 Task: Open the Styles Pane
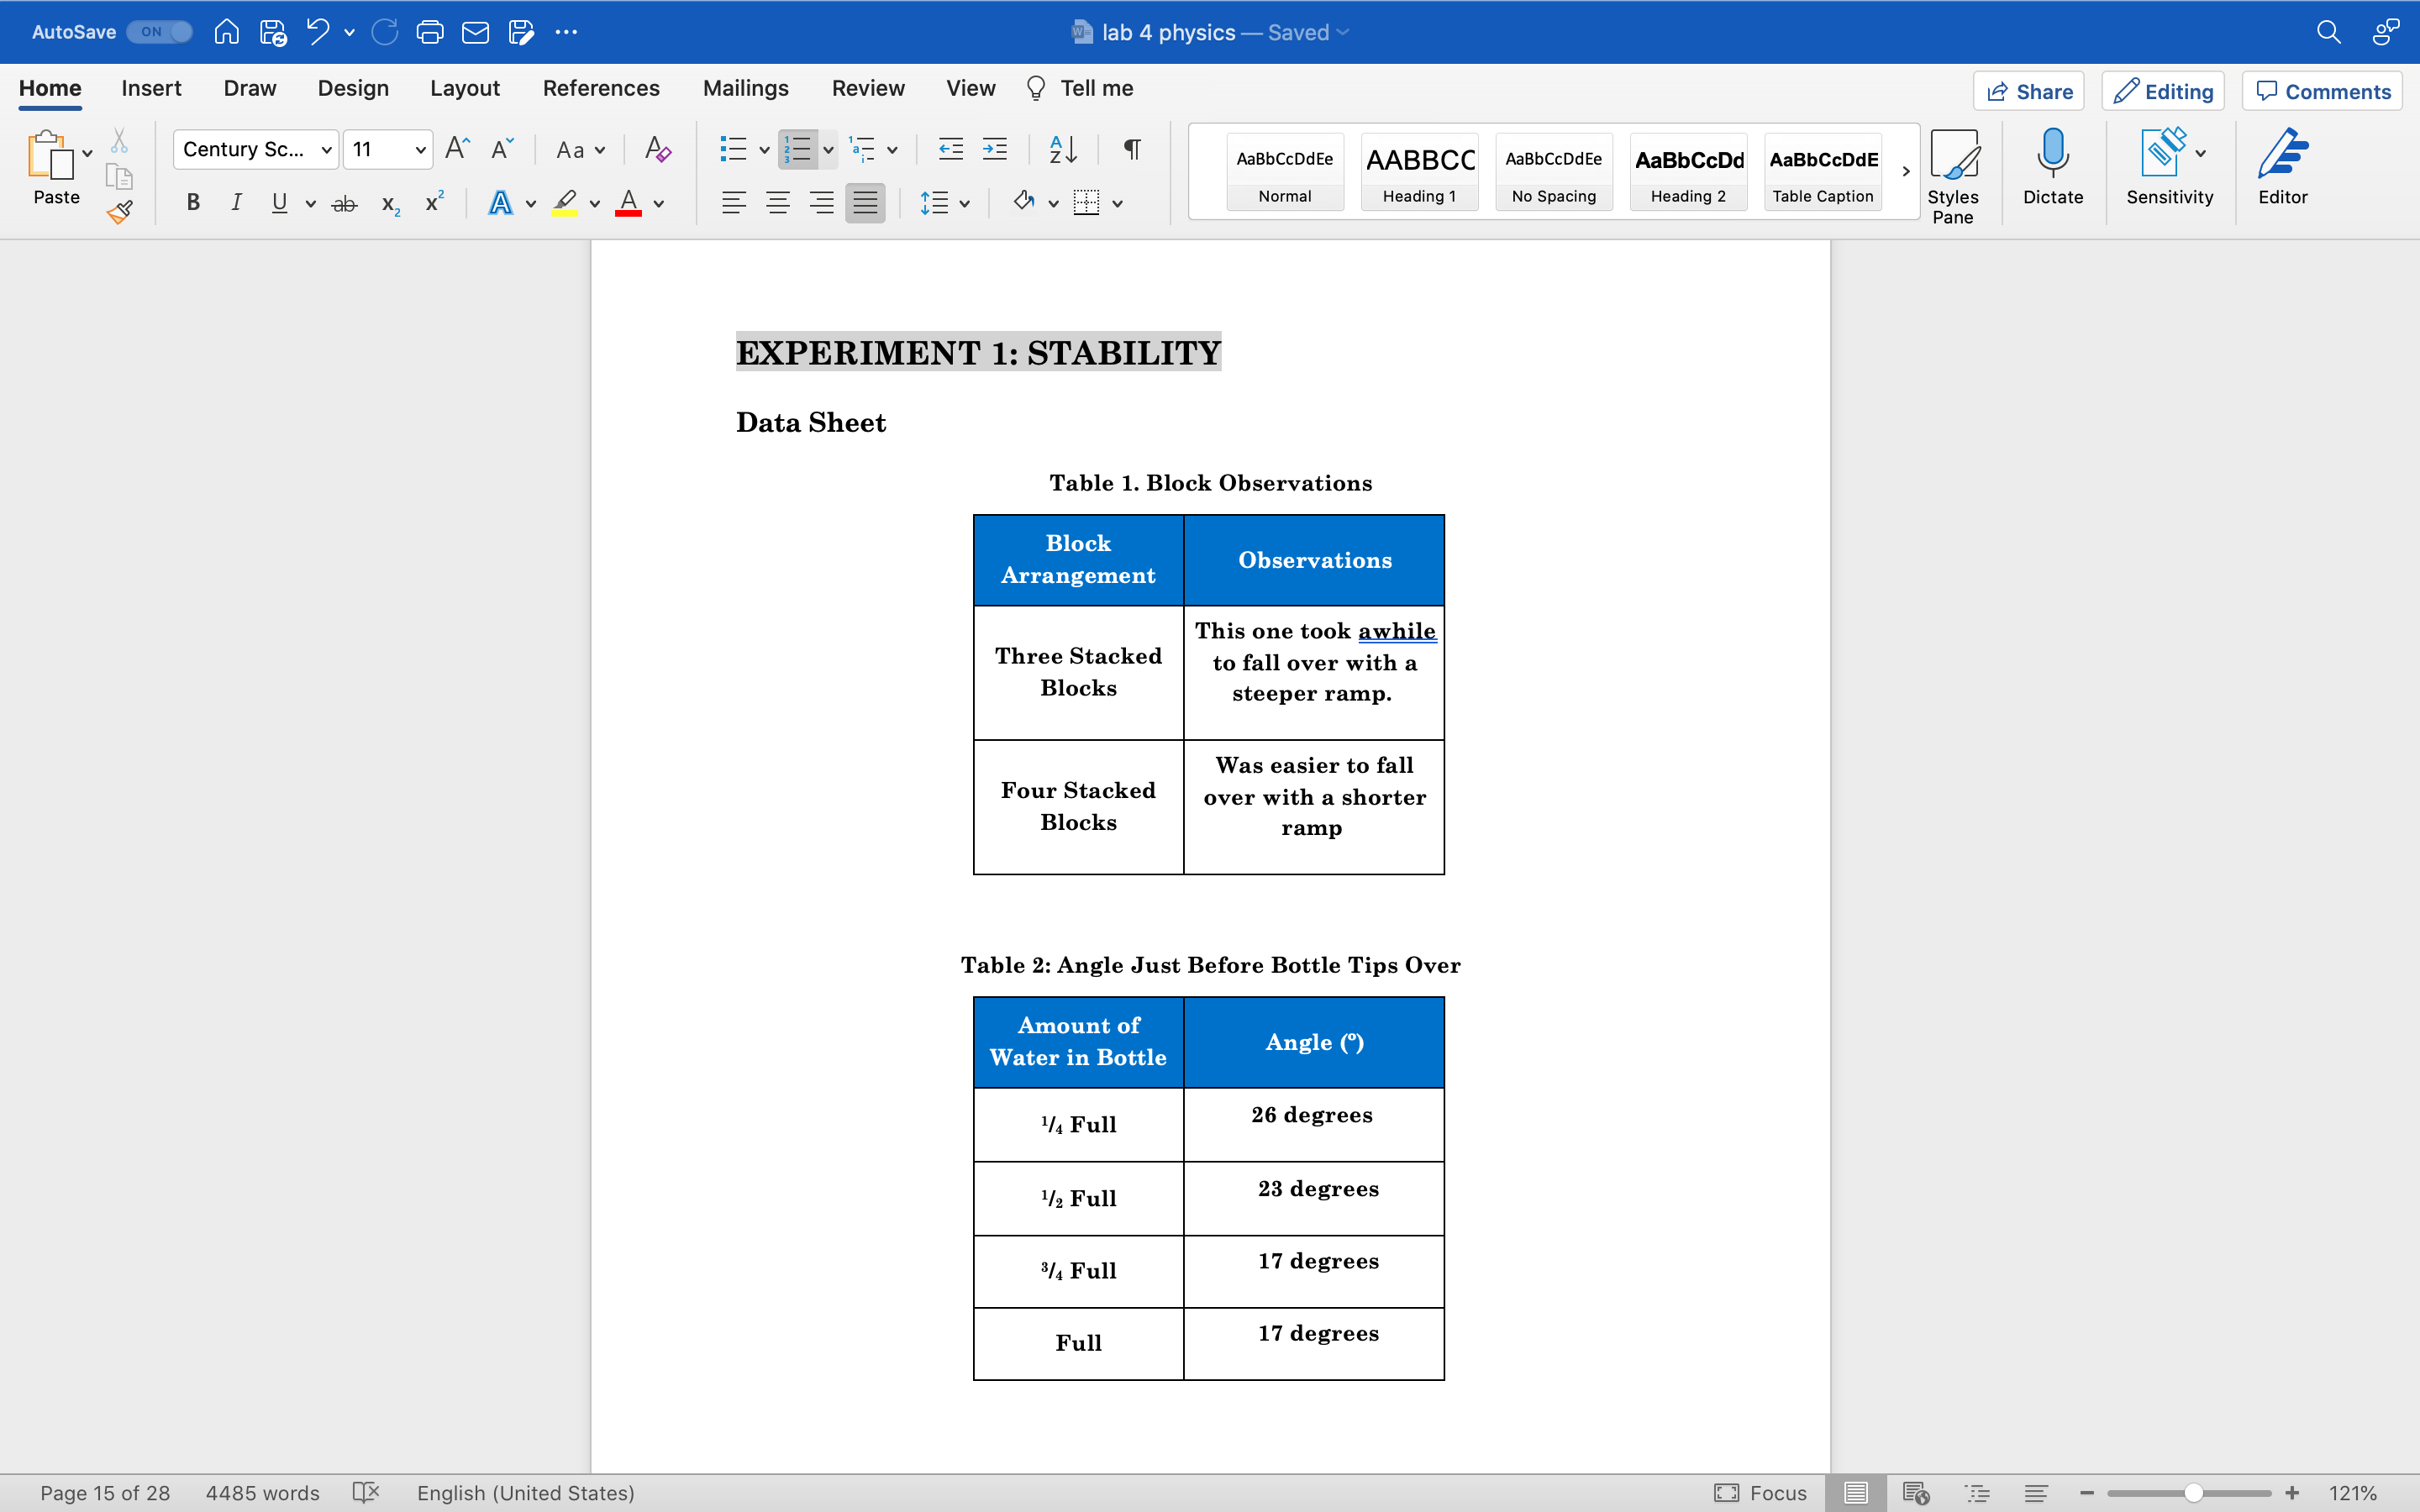pyautogui.click(x=1954, y=172)
